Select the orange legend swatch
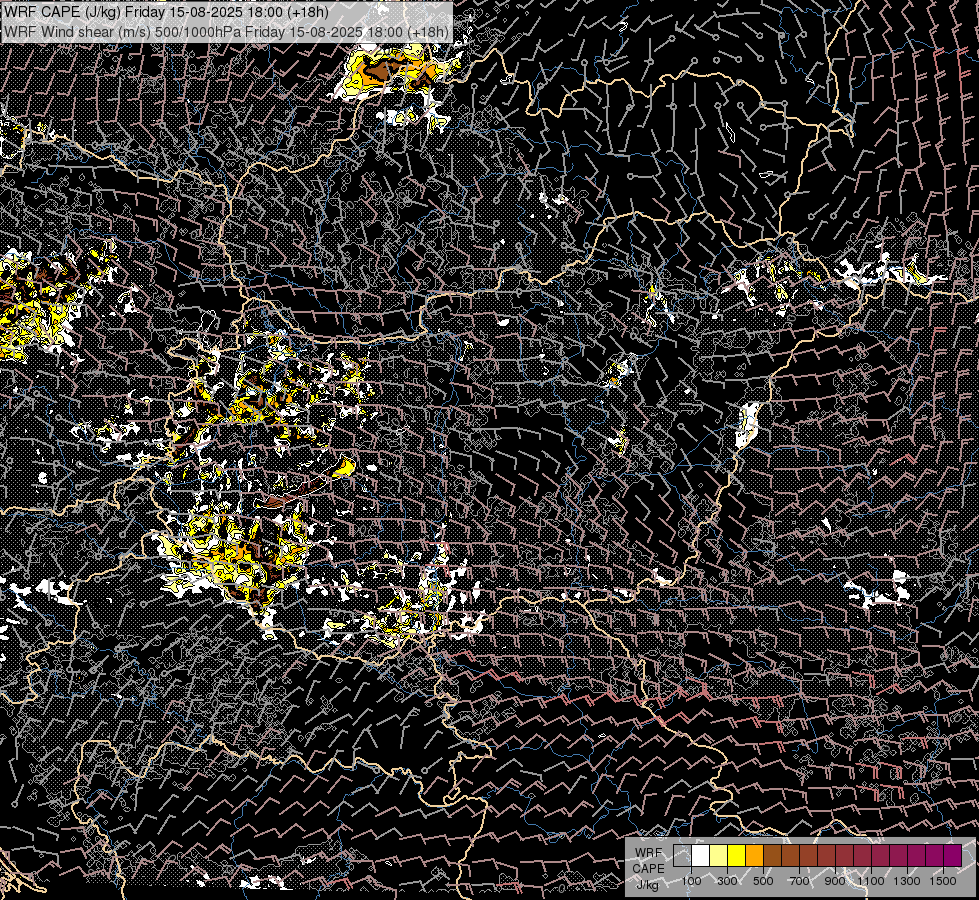This screenshot has height=900, width=979. tap(754, 855)
